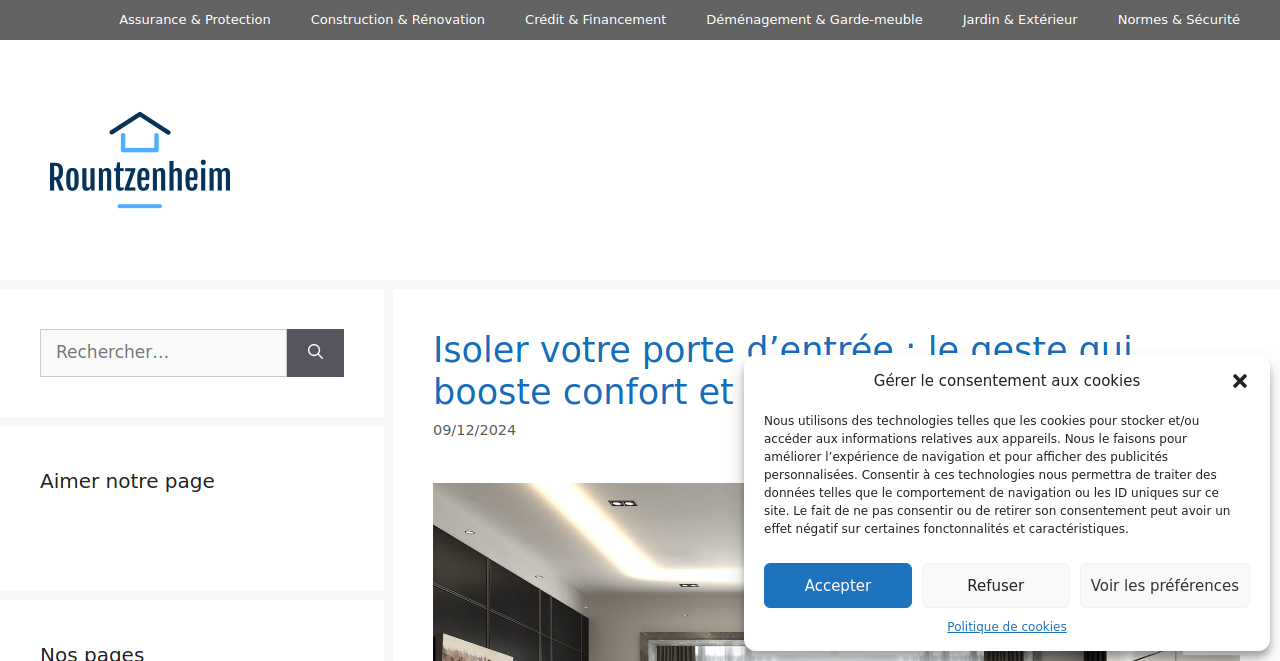Open the Jardin & Extérieur menu
This screenshot has height=661, width=1280.
[1020, 20]
